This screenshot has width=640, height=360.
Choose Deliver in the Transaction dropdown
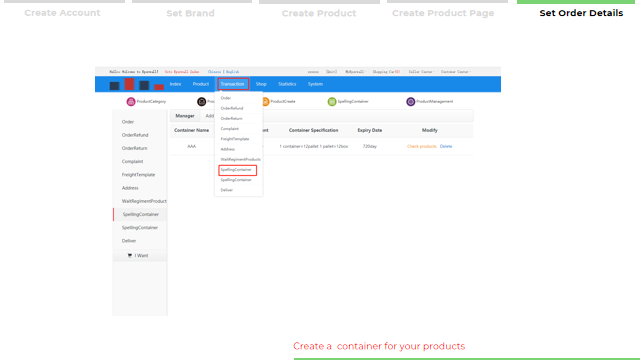[227, 190]
